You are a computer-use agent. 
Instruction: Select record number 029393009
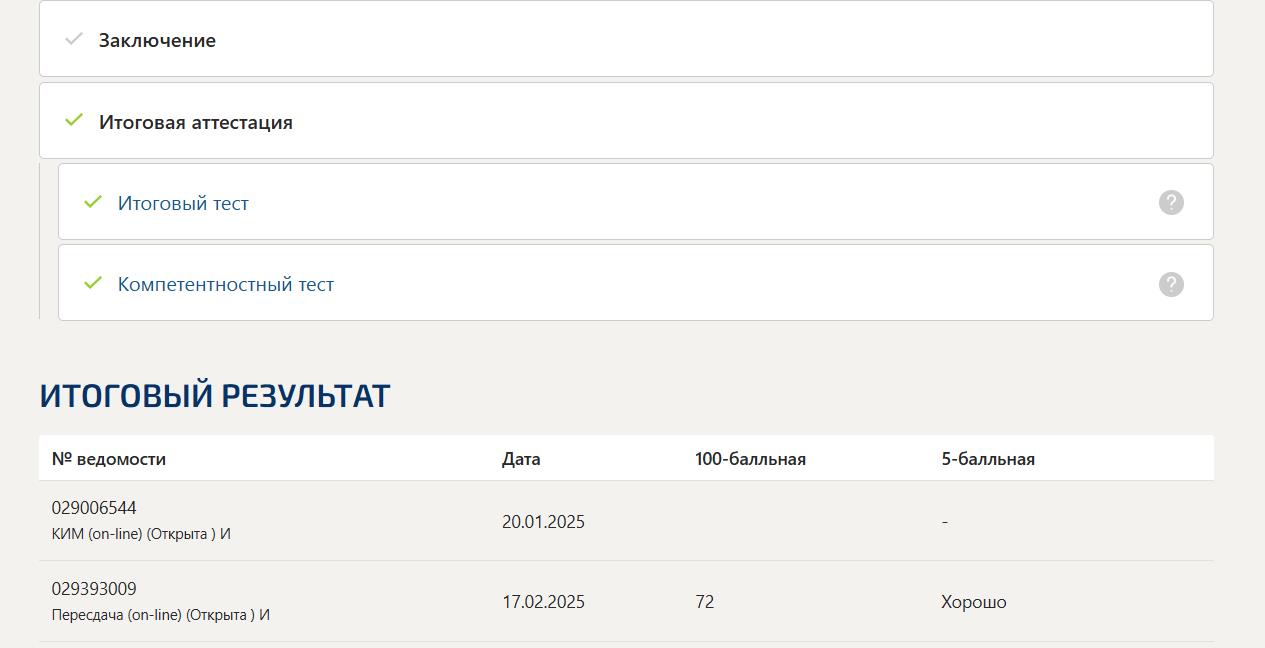coord(94,589)
